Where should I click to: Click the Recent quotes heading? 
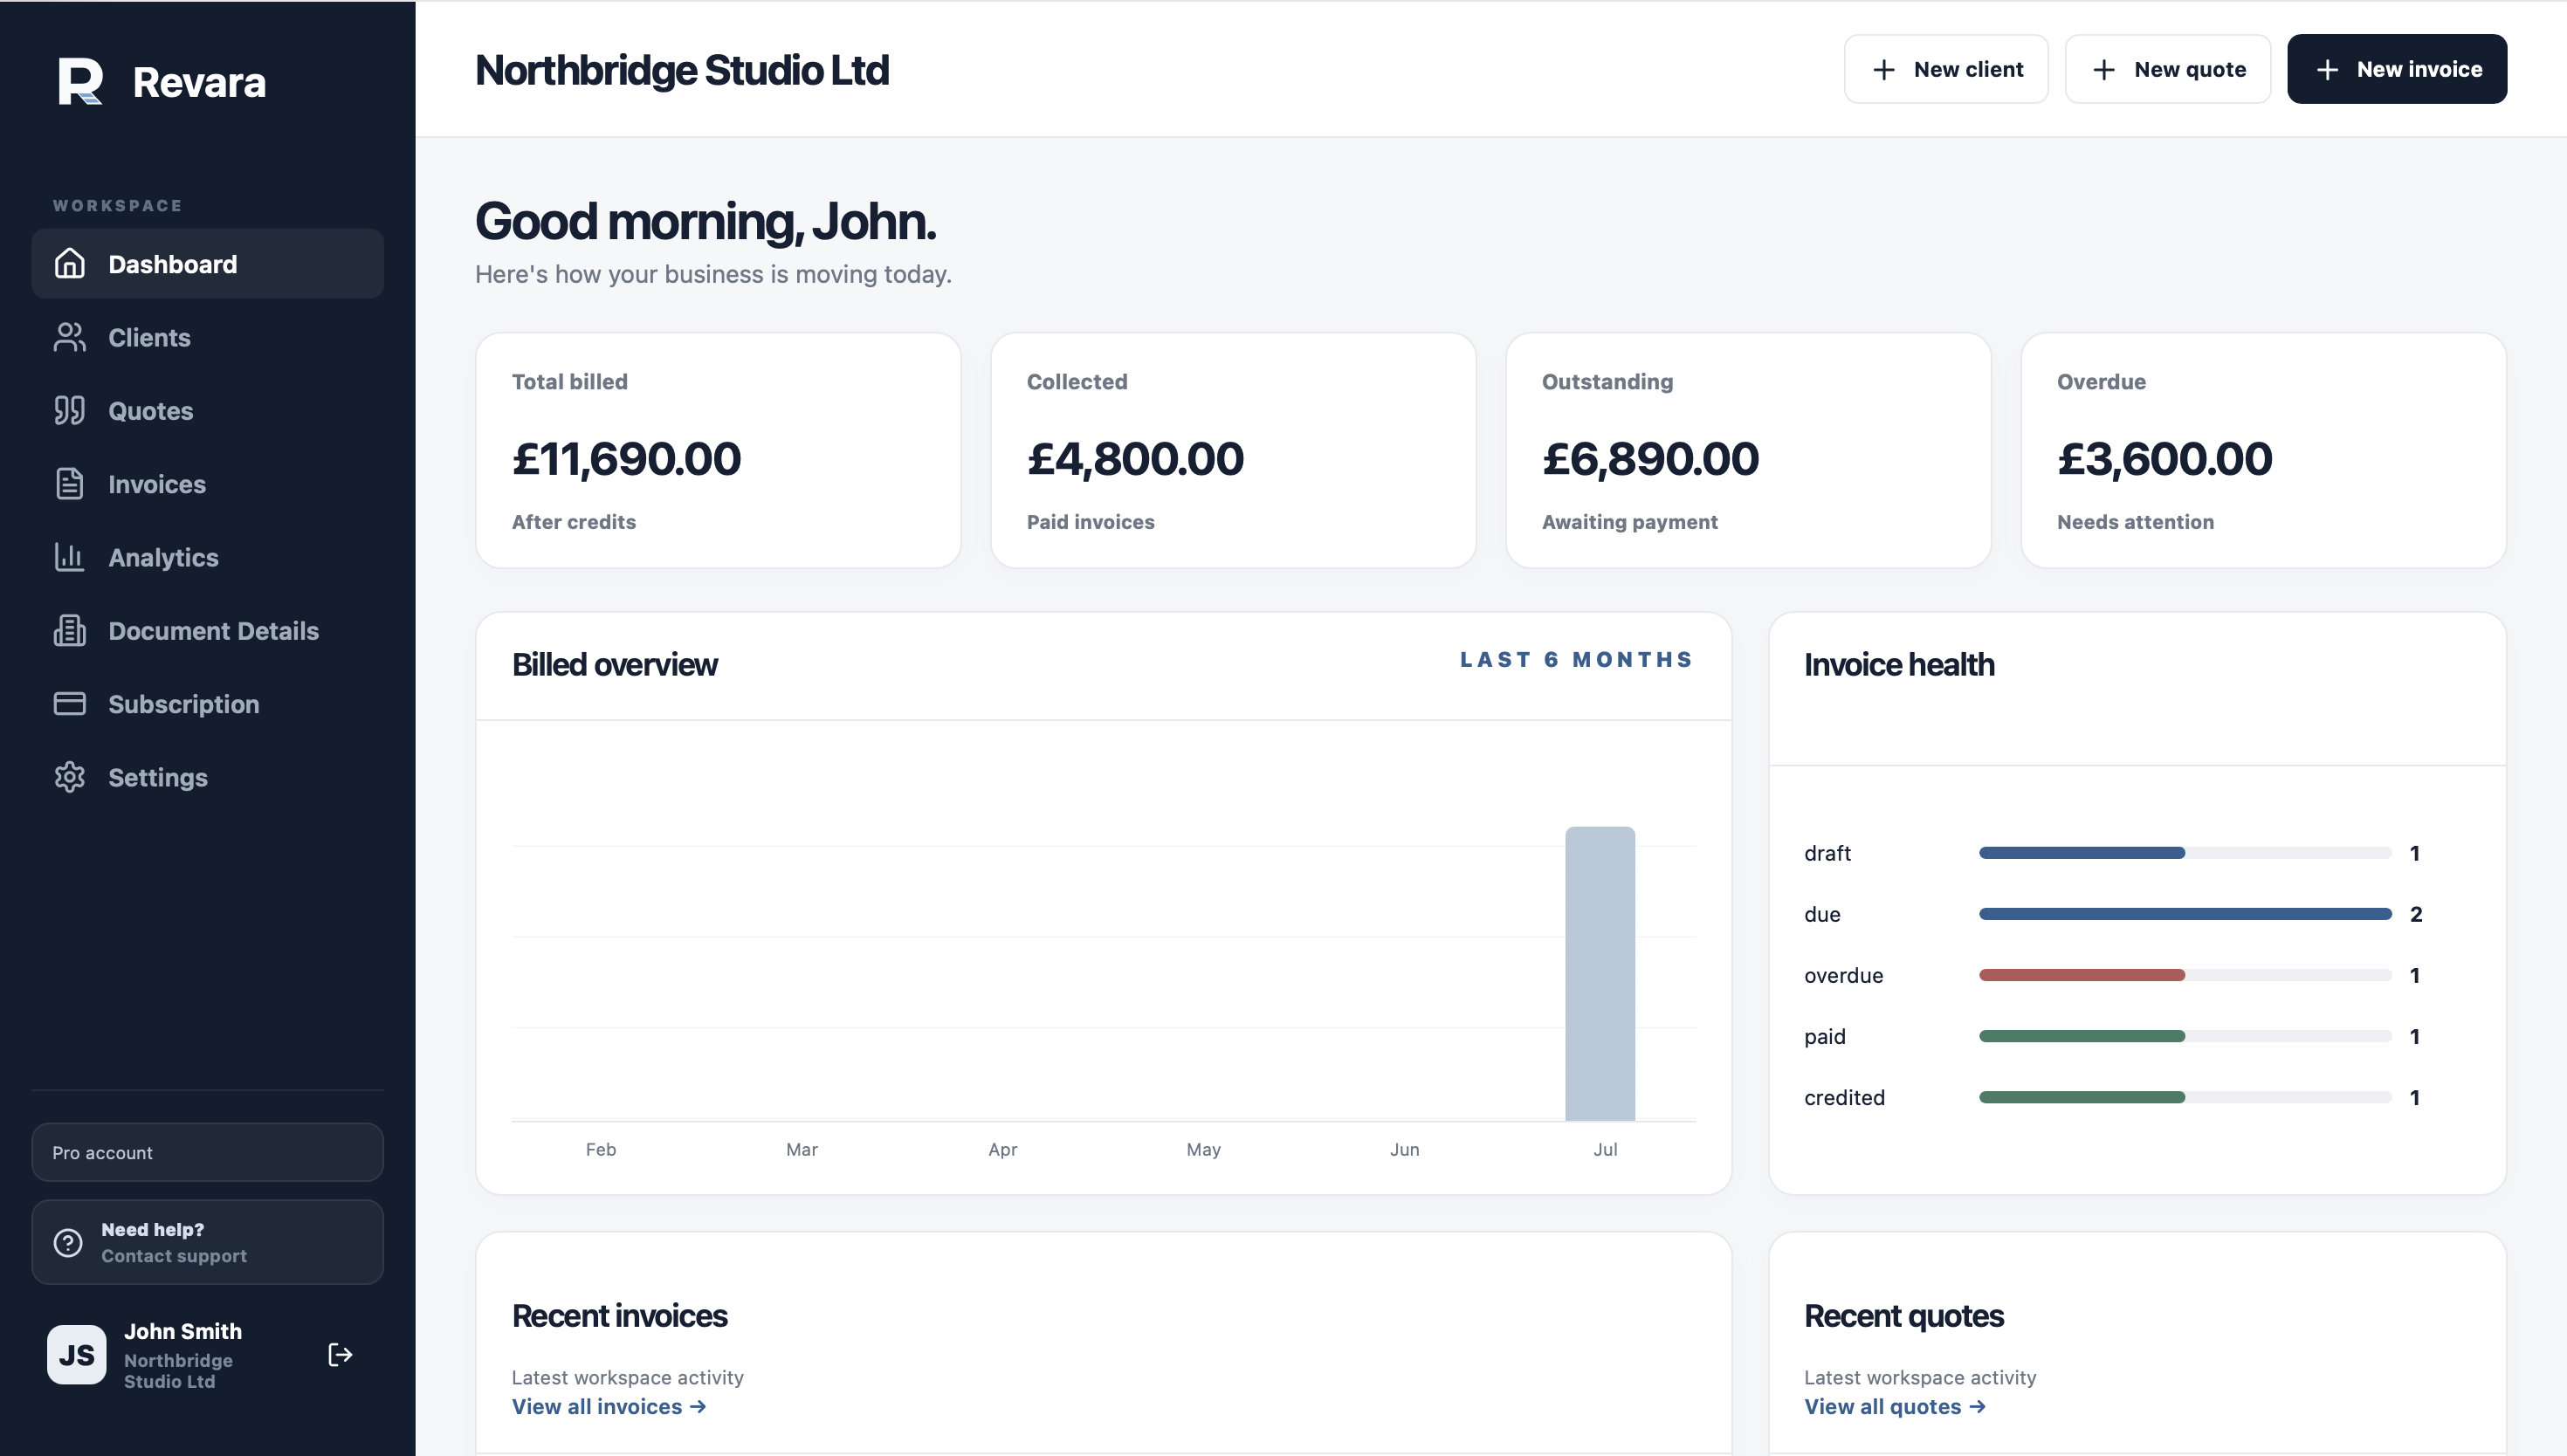coord(1904,1315)
